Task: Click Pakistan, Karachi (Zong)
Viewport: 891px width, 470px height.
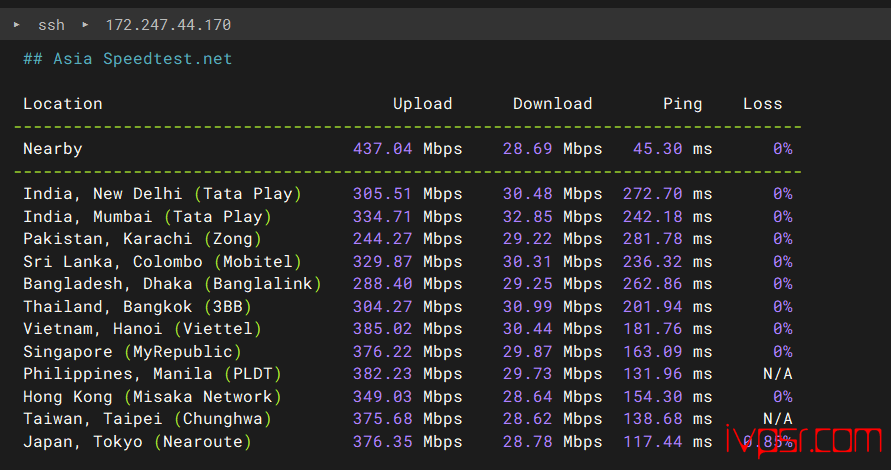Action: pyautogui.click(x=143, y=239)
